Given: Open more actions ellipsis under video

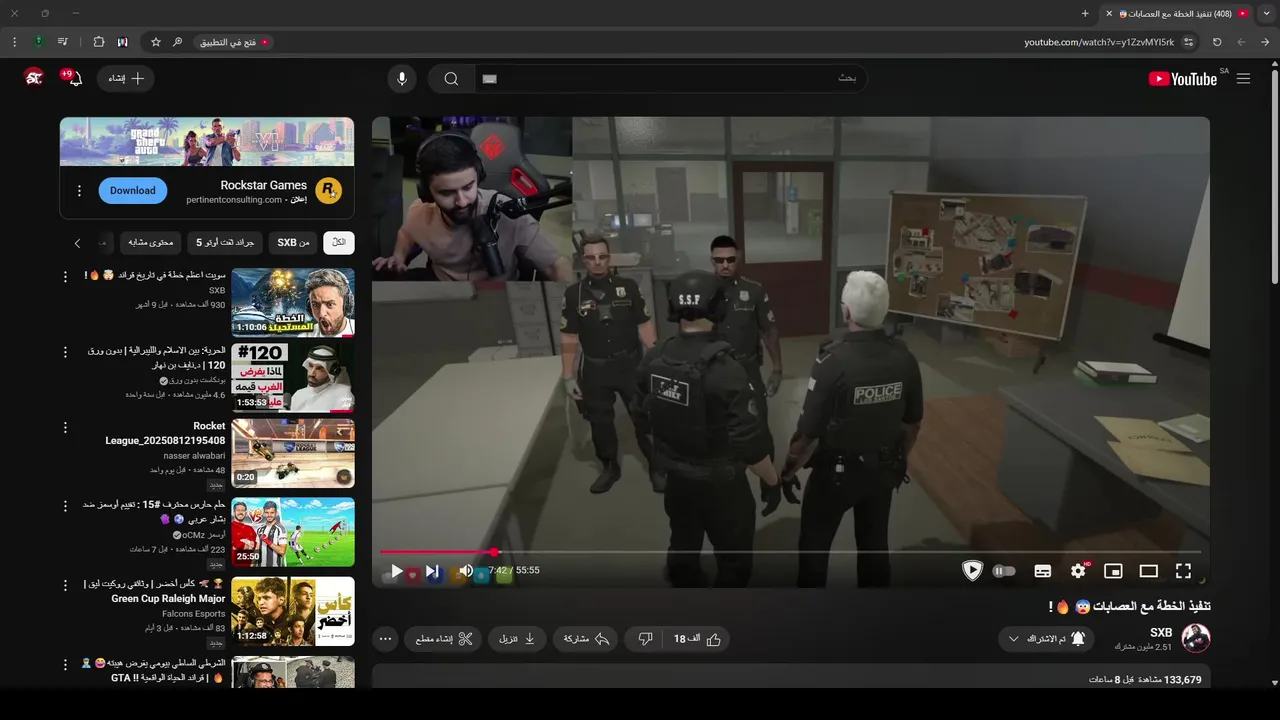Looking at the screenshot, I should pos(385,639).
